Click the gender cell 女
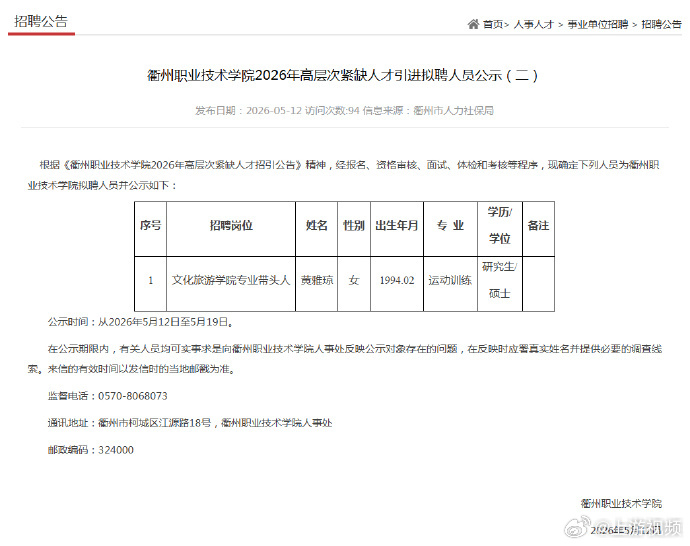Image resolution: width=690 pixels, height=546 pixels. point(354,284)
